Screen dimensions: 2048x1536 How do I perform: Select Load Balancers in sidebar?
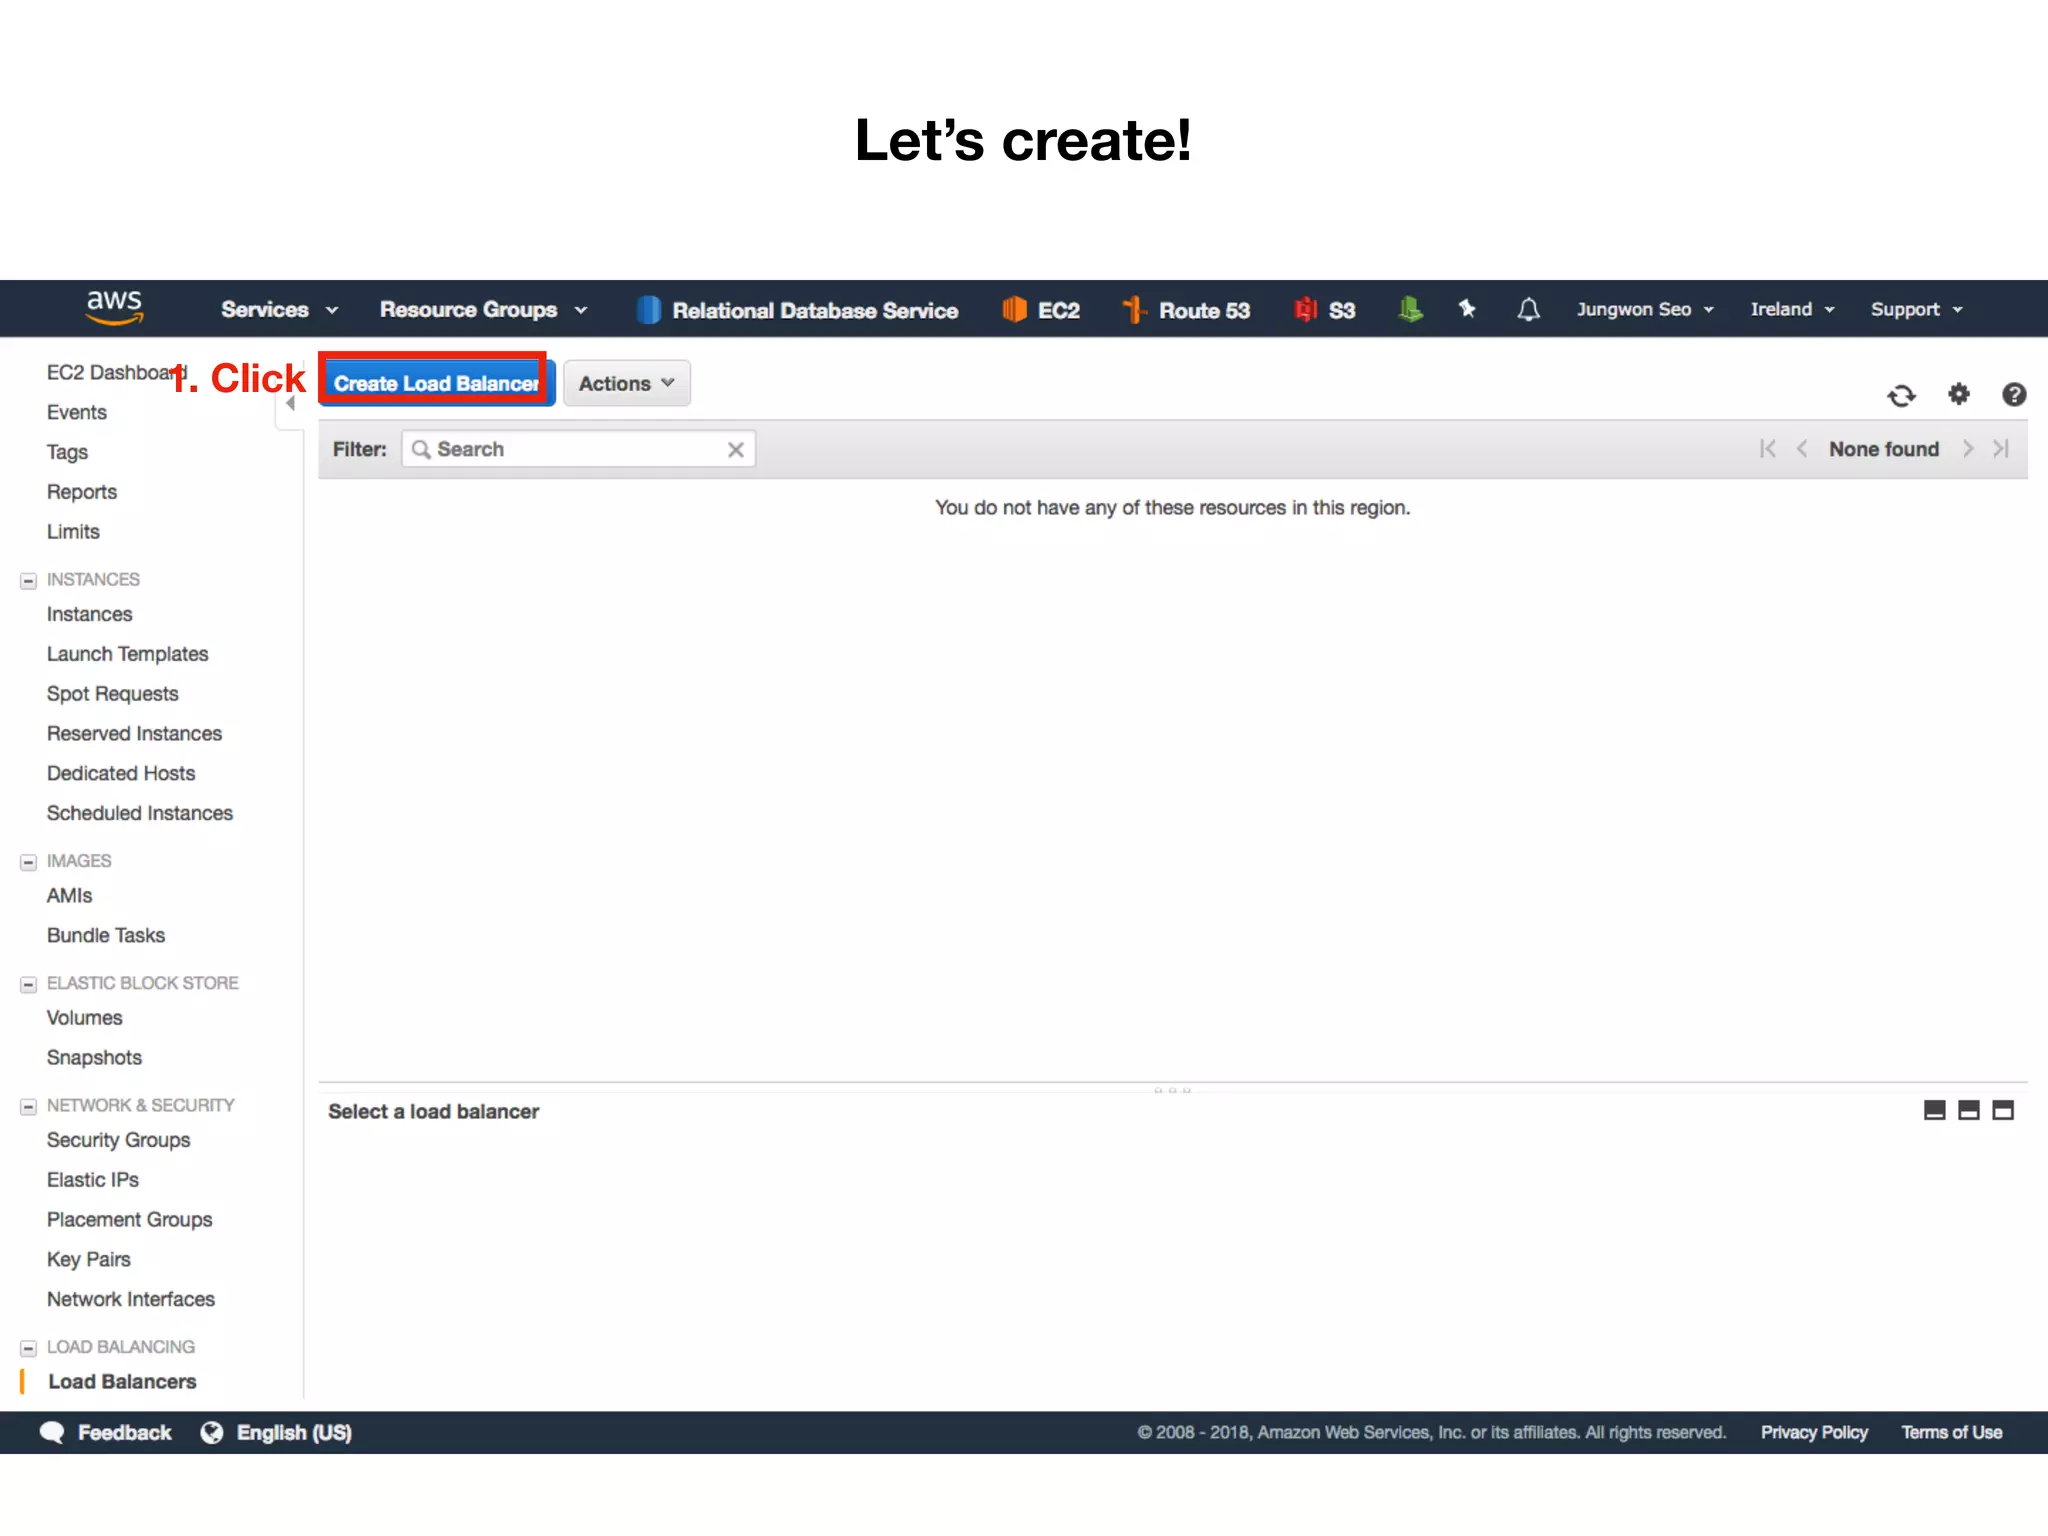point(122,1382)
